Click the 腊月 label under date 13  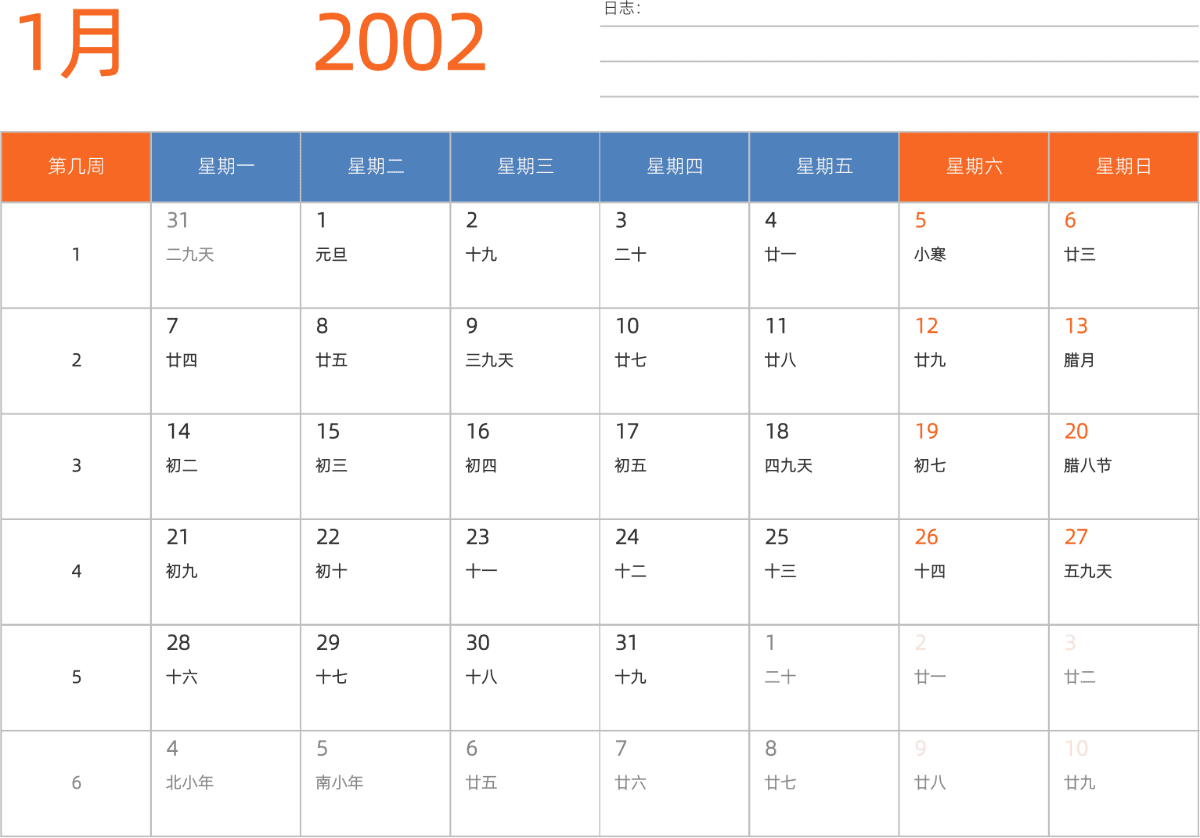tap(1080, 361)
